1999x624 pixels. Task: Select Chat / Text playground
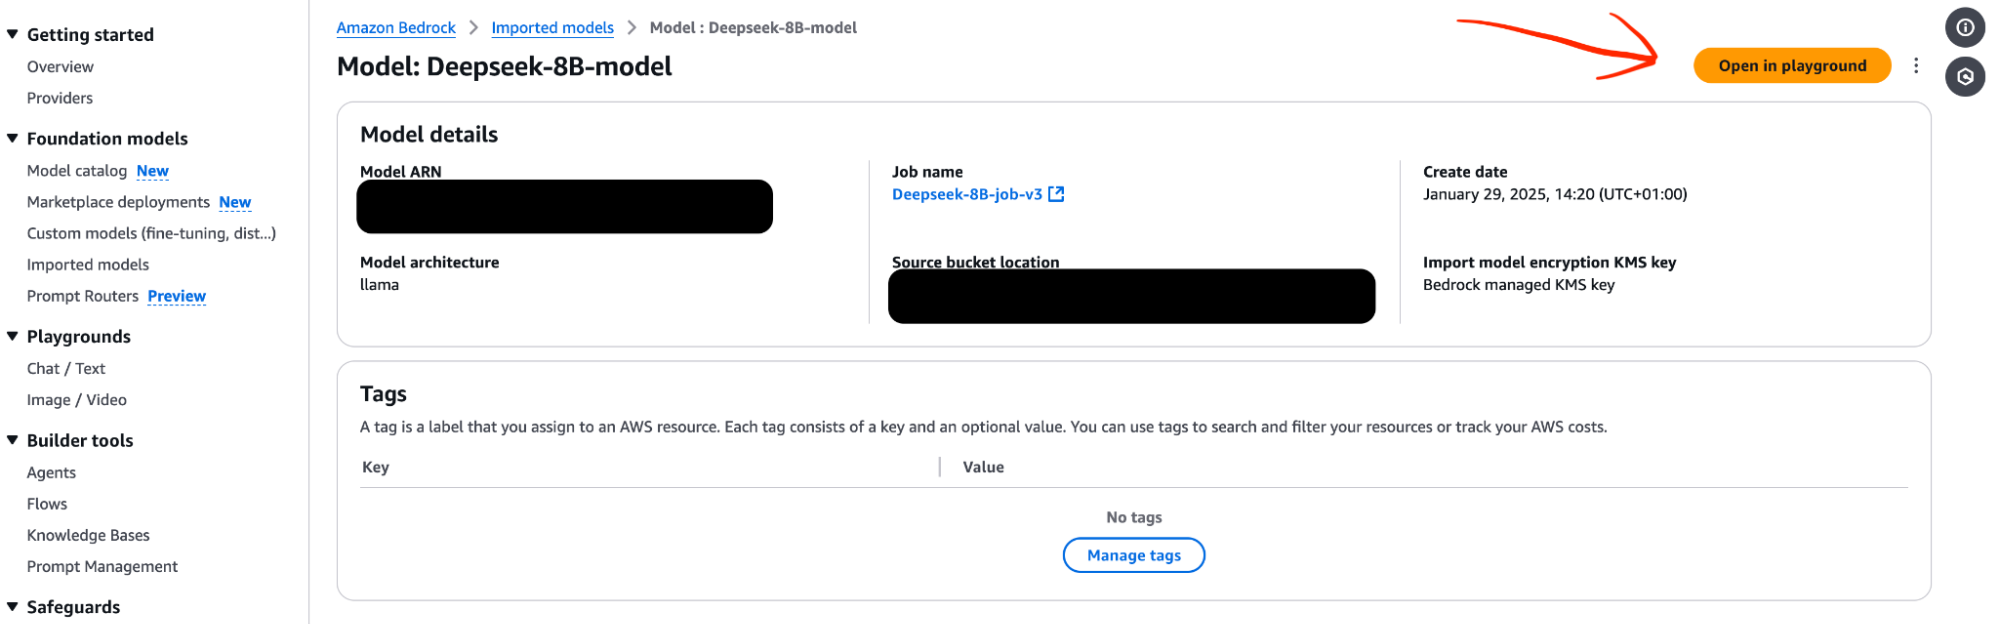point(66,368)
